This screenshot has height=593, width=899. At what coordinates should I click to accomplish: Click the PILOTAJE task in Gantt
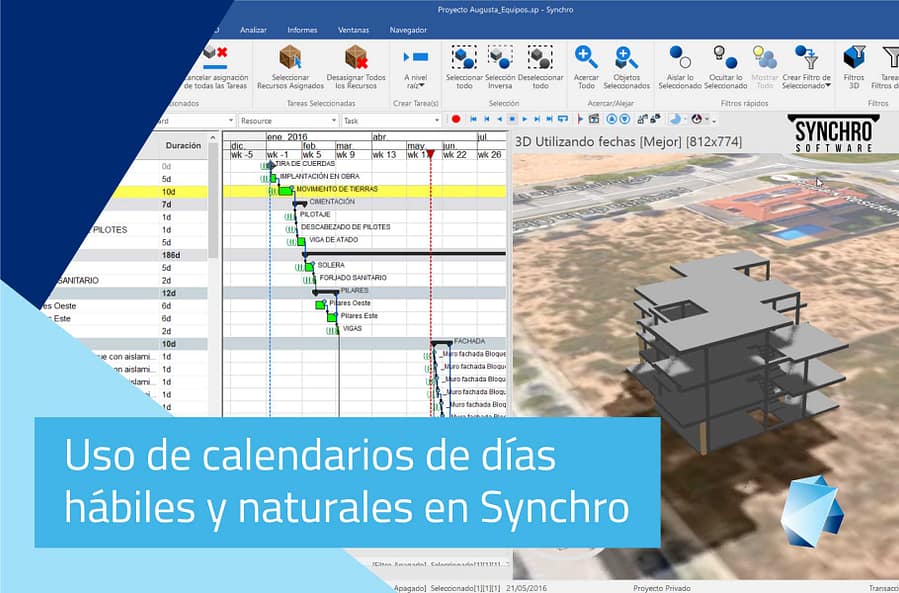pyautogui.click(x=315, y=214)
